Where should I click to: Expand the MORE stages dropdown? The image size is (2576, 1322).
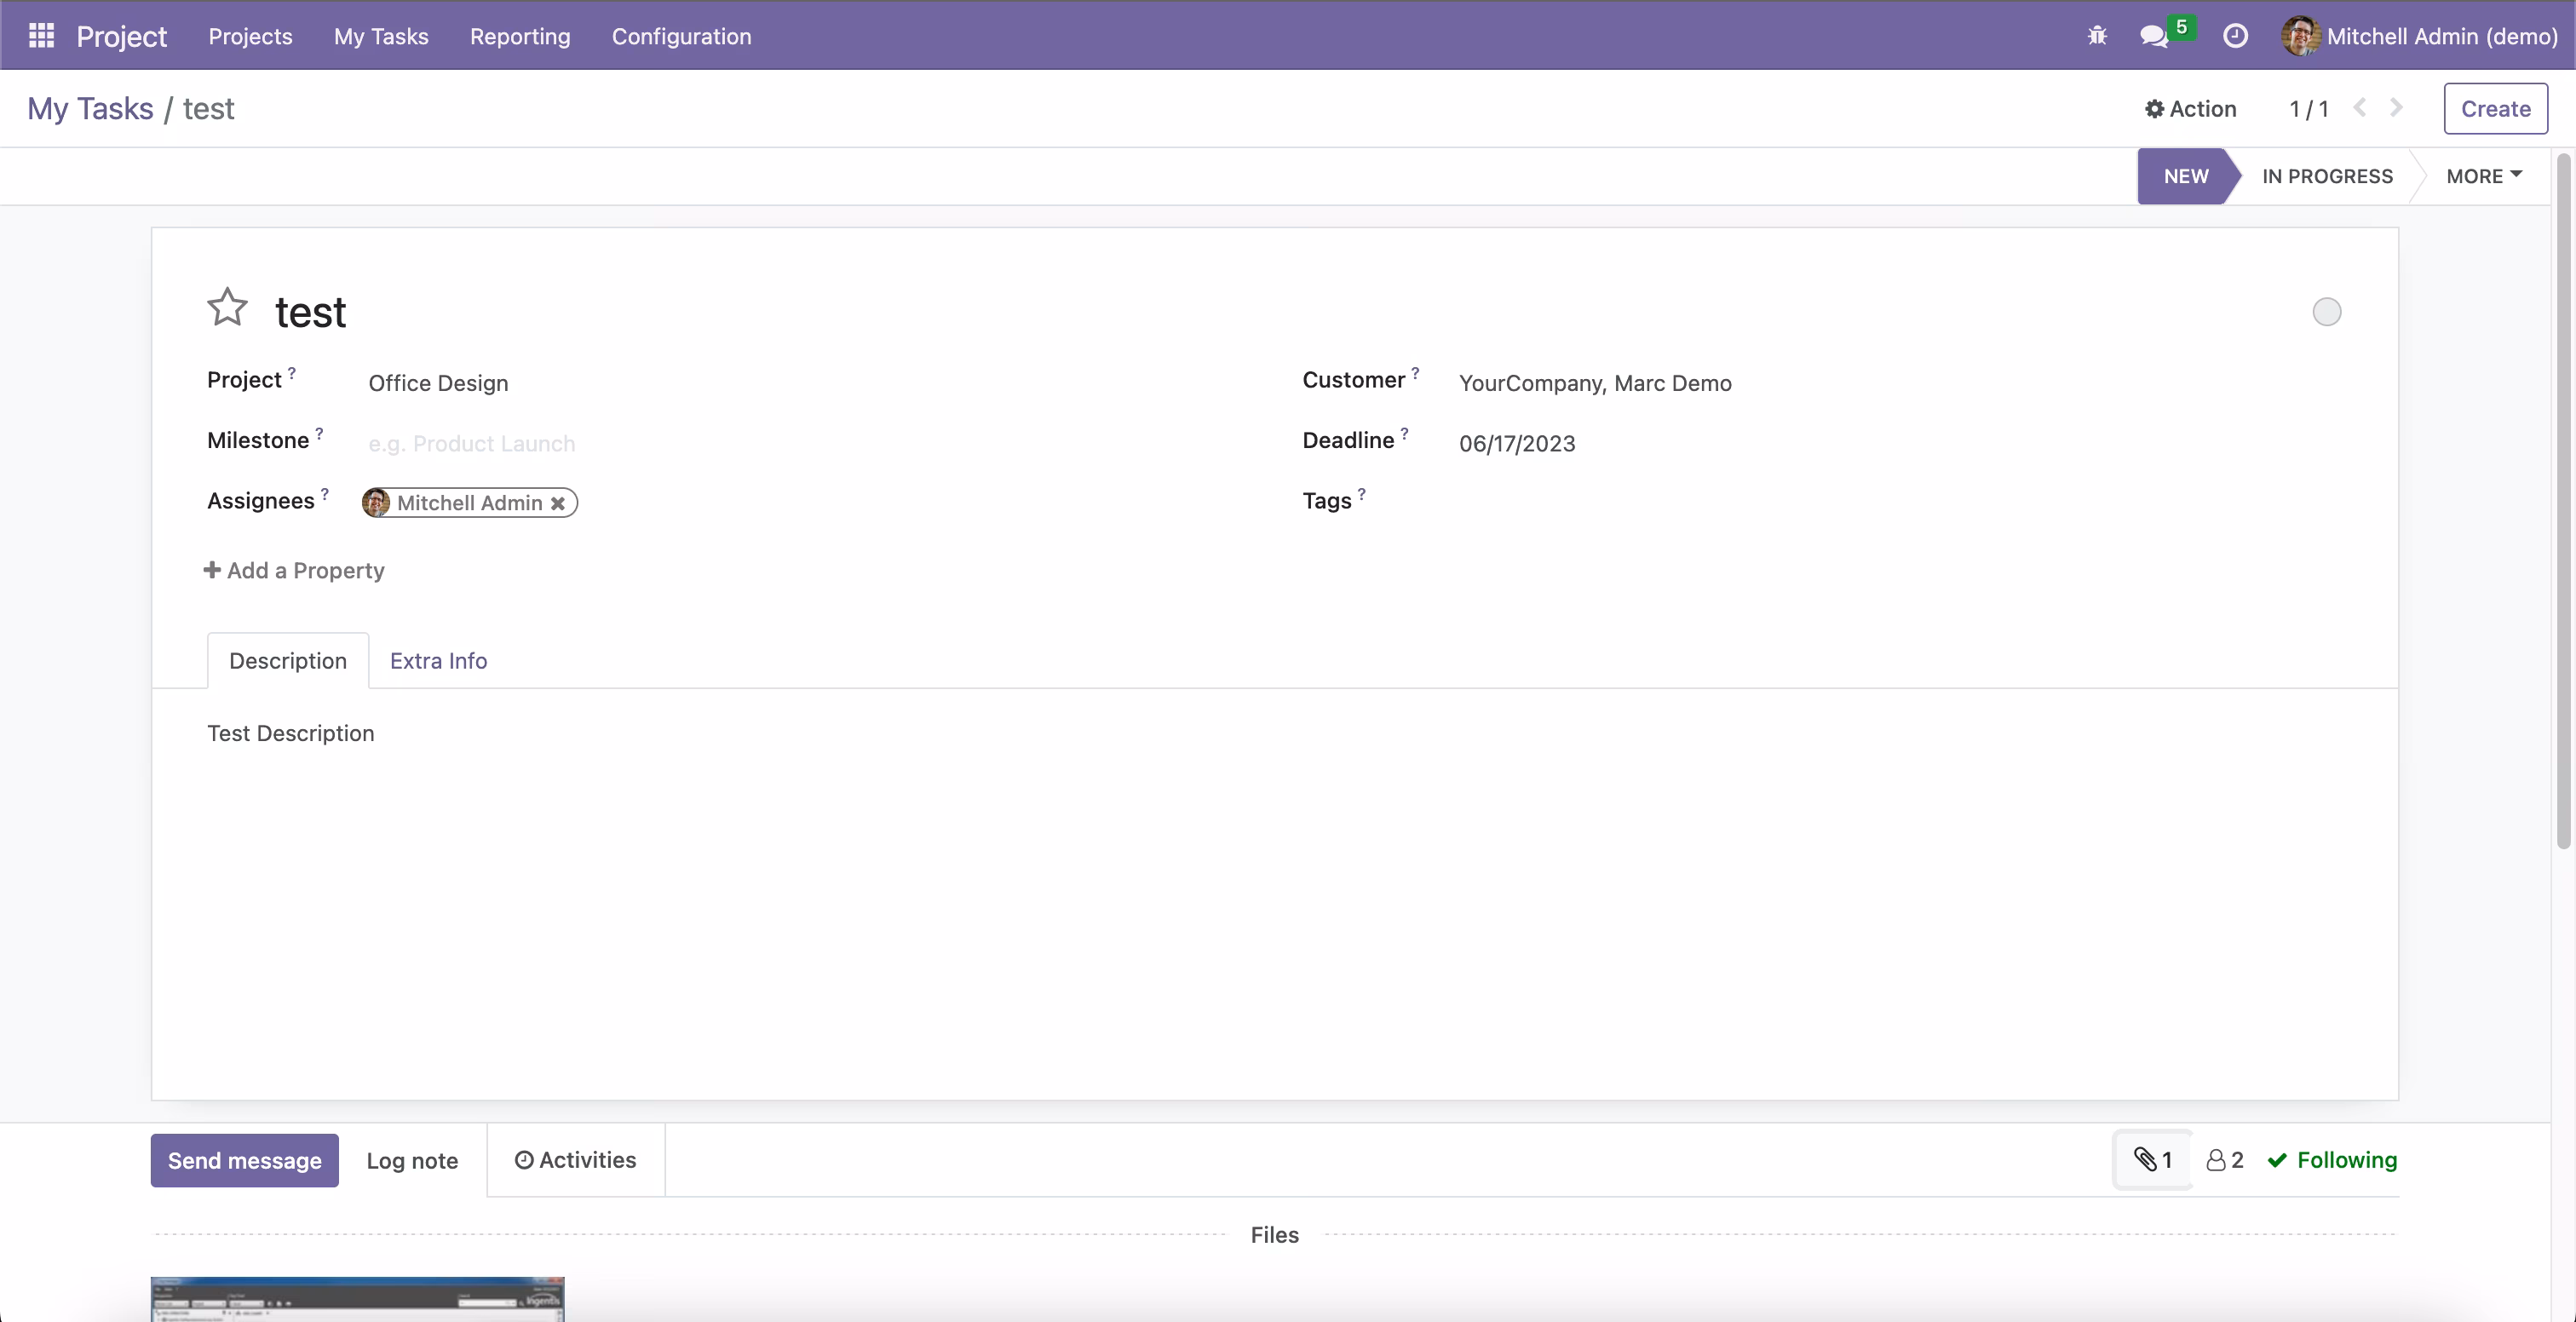click(x=2484, y=176)
